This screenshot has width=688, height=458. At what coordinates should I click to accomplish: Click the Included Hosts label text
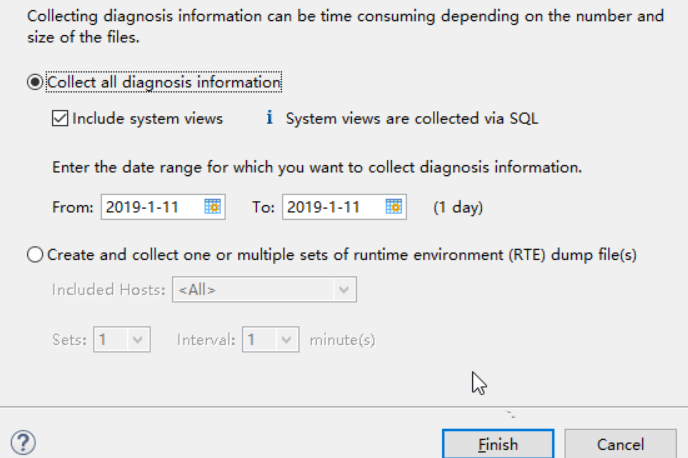click(108, 290)
